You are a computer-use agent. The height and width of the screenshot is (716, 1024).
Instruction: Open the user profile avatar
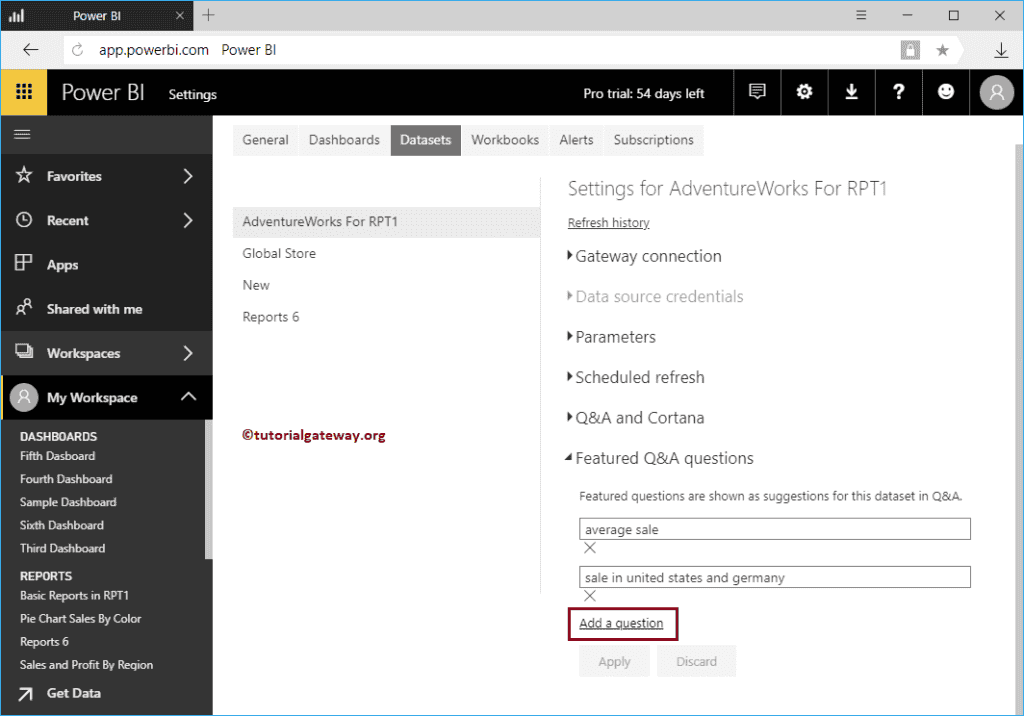pos(997,93)
